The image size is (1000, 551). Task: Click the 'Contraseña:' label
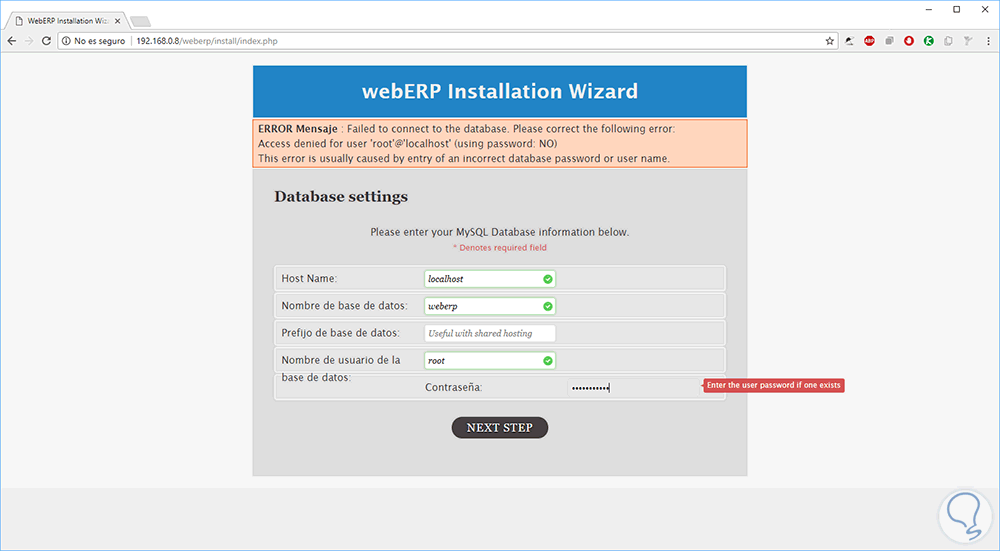453,387
